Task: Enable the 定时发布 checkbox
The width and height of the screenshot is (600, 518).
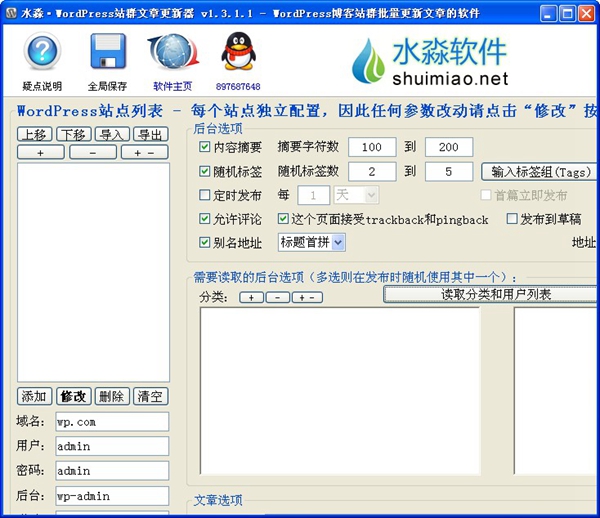Action: click(x=204, y=195)
